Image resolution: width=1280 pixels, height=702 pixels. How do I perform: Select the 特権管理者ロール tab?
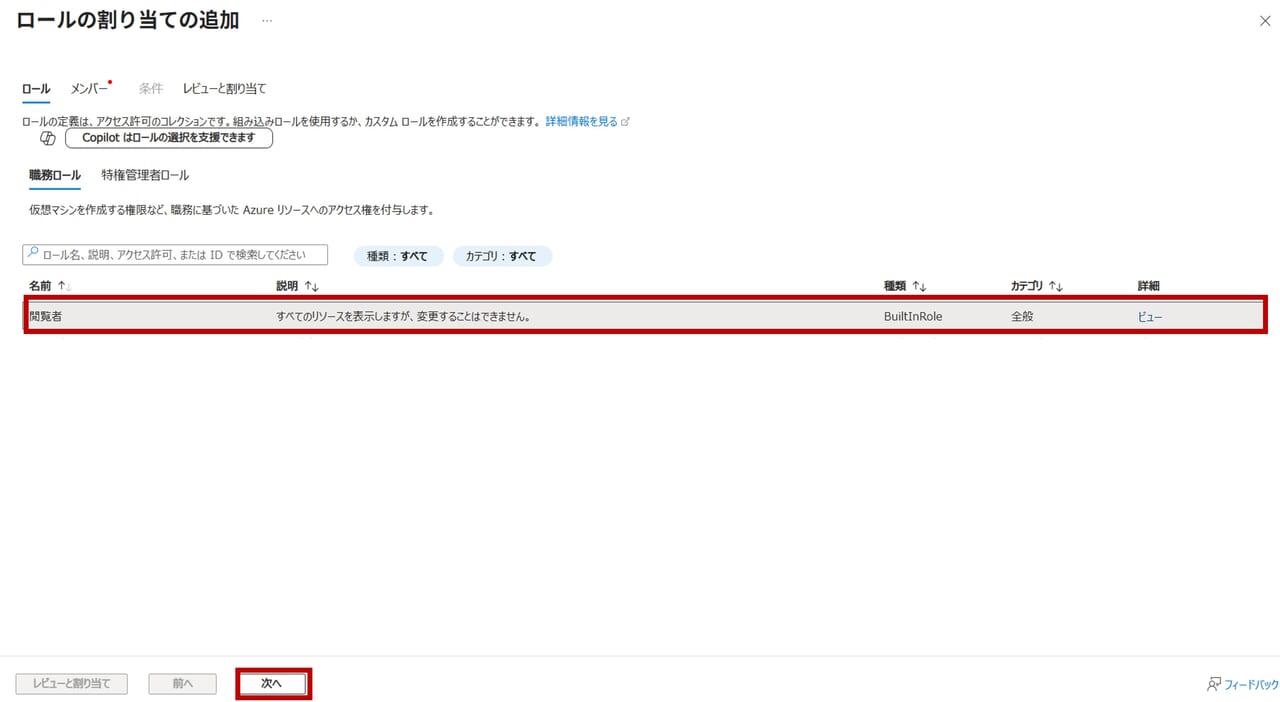tap(145, 175)
